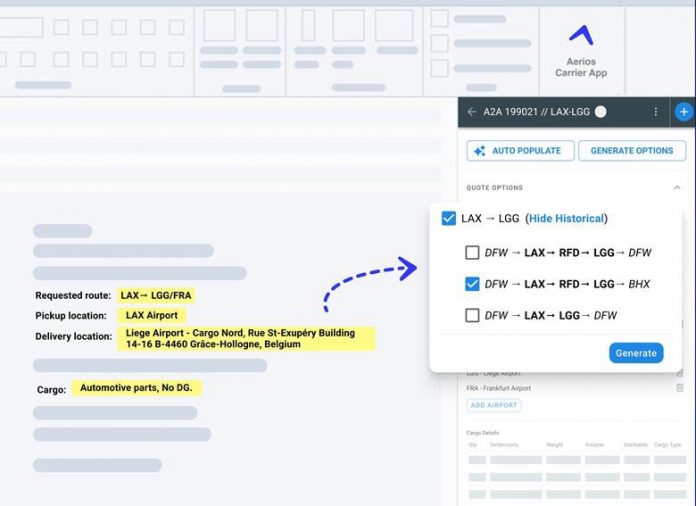Screen dimensions: 696x506
Task: Go back using the arrow icon
Action: click(472, 112)
